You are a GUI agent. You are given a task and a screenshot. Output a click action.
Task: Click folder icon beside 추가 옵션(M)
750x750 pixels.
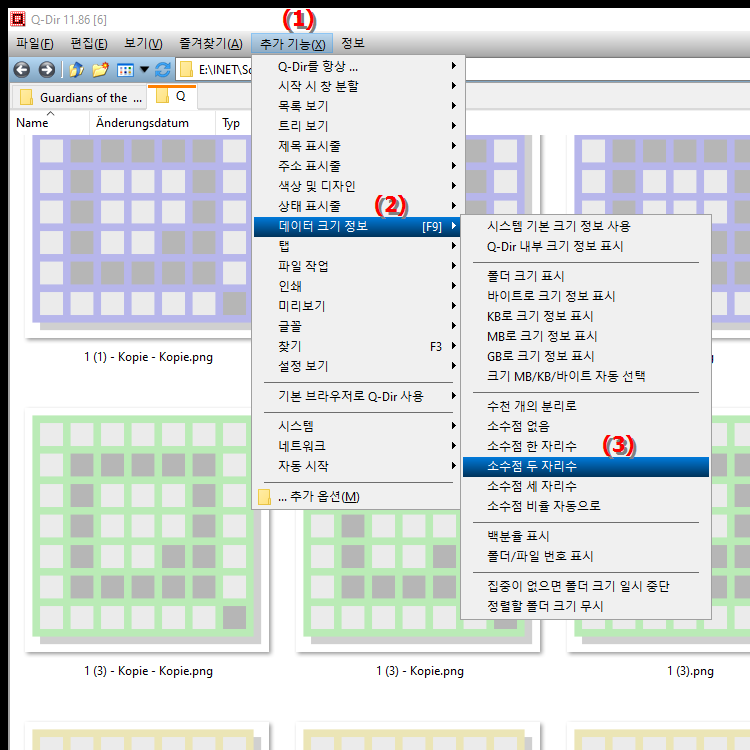[x=264, y=497]
